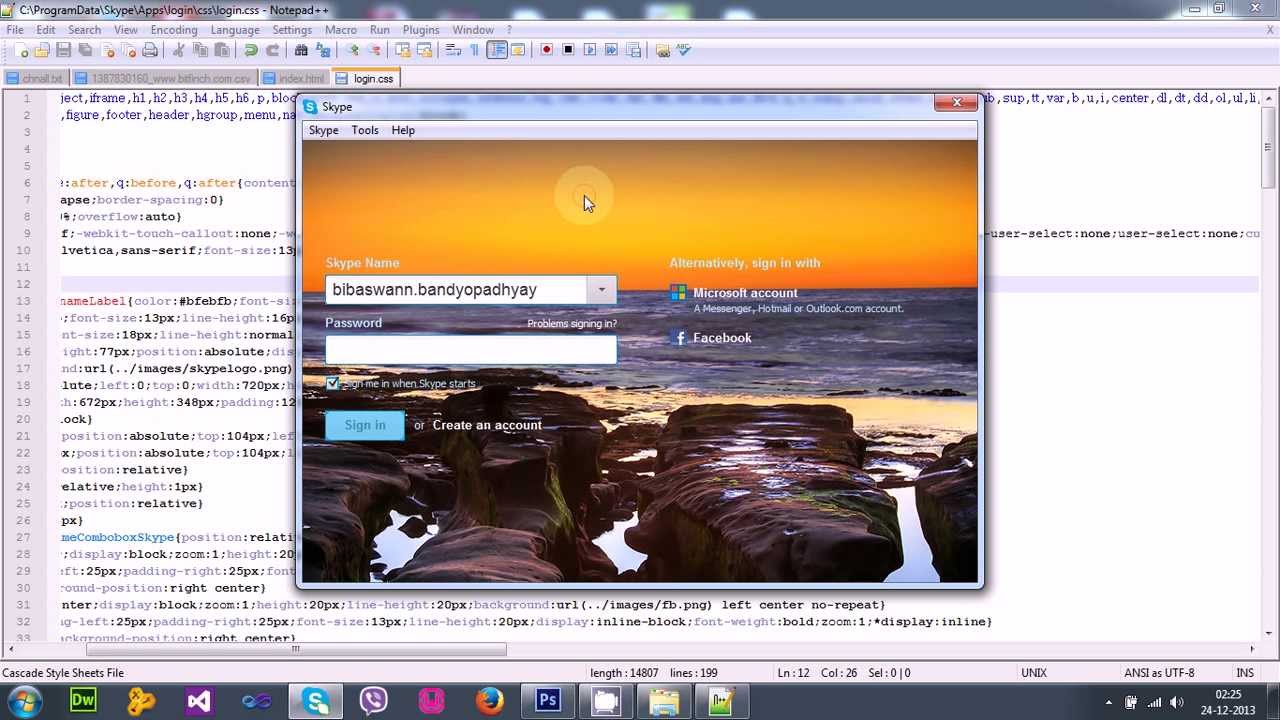Open the Encoding menu
This screenshot has height=720, width=1280.
point(174,30)
